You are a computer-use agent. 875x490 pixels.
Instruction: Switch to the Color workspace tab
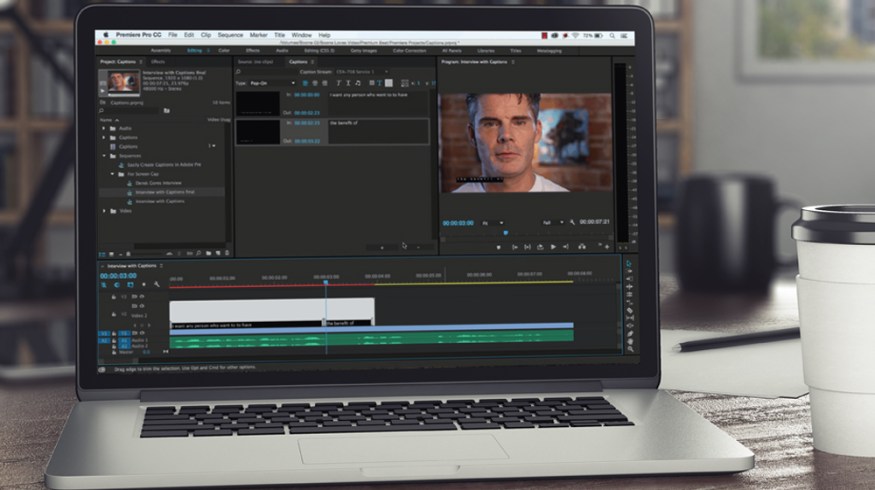pyautogui.click(x=223, y=50)
